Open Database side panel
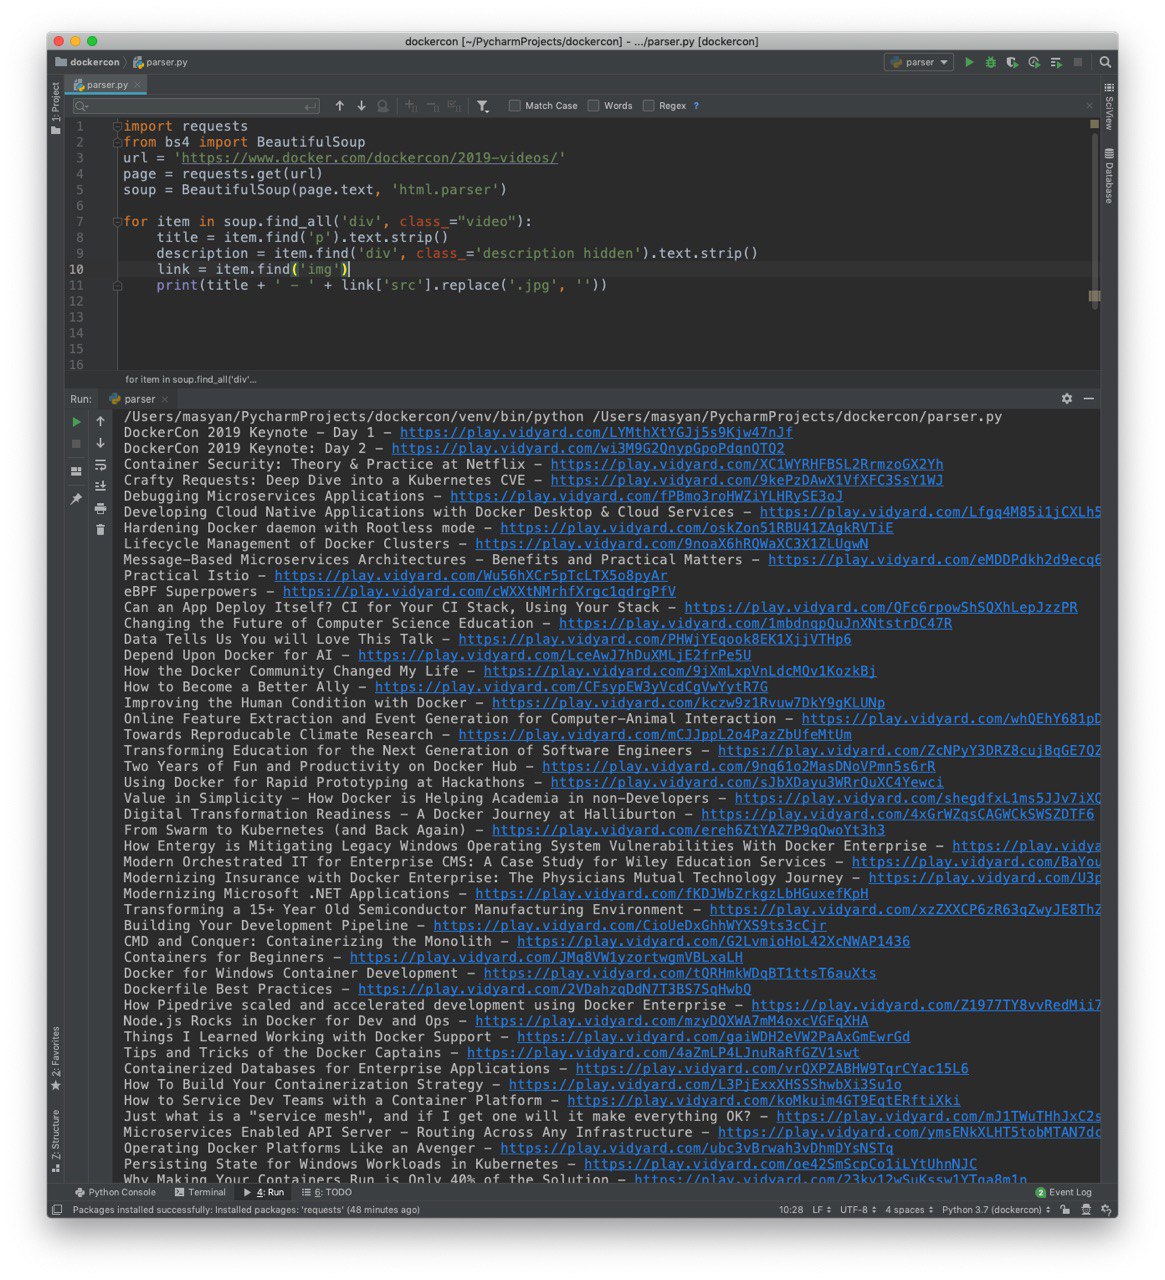The image size is (1165, 1280). pos(1109,176)
